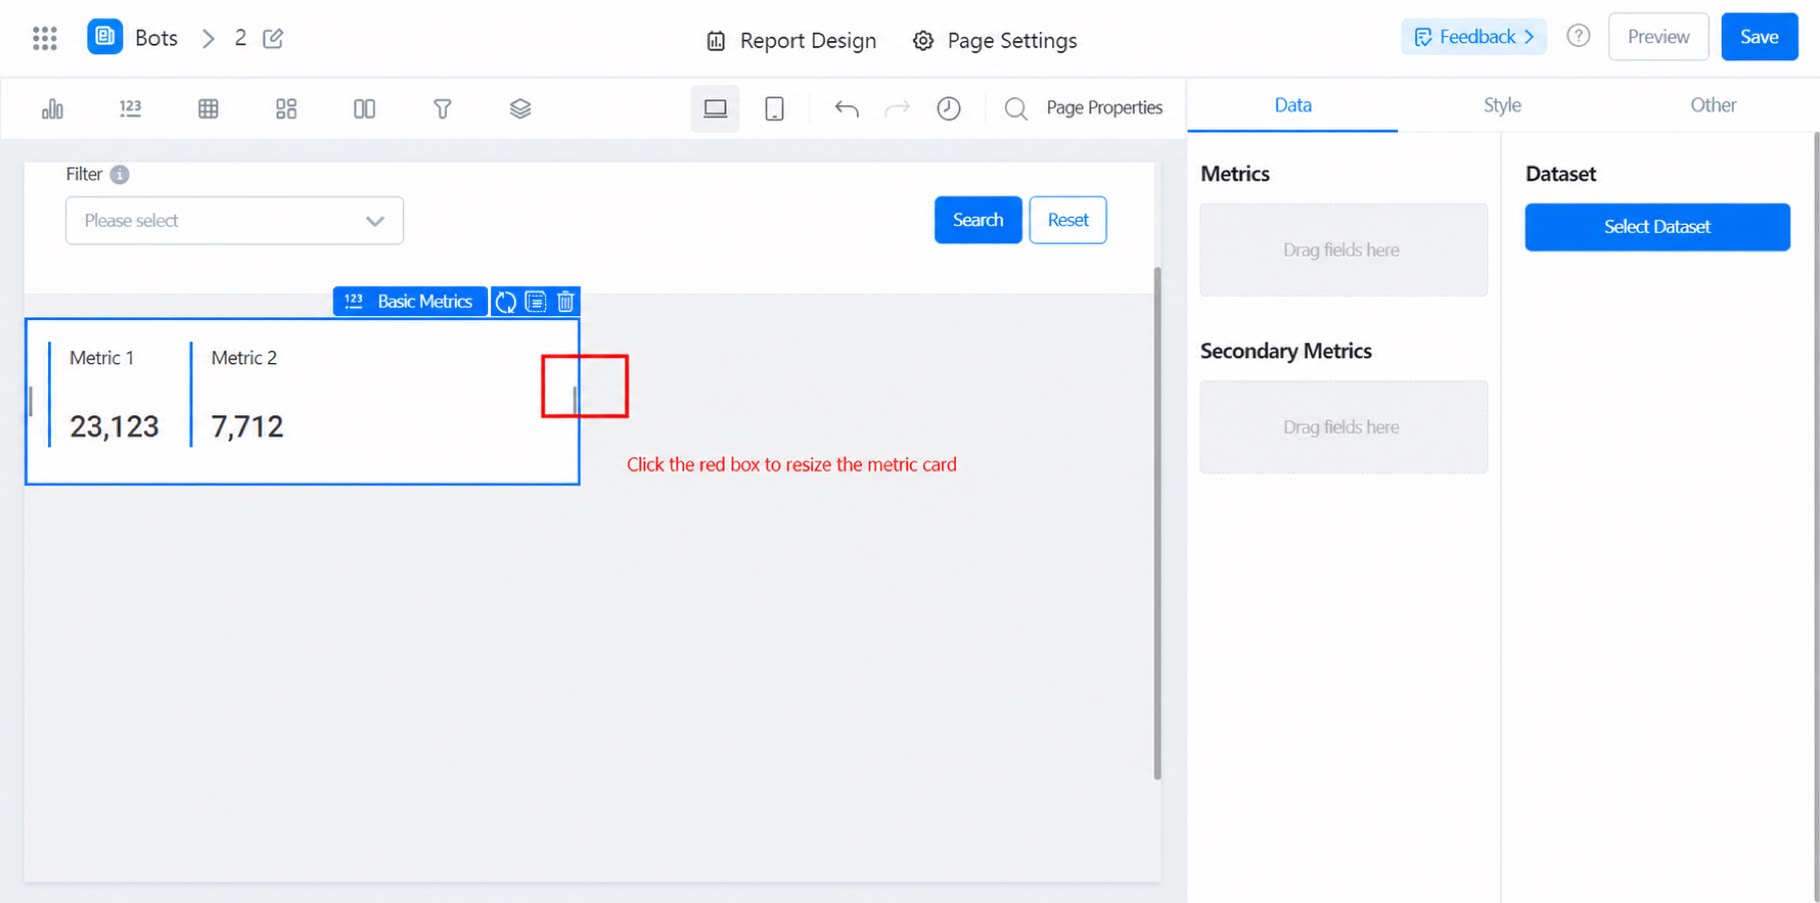Choose the filter funnel icon
Screen dimensions: 1820x903
click(442, 108)
